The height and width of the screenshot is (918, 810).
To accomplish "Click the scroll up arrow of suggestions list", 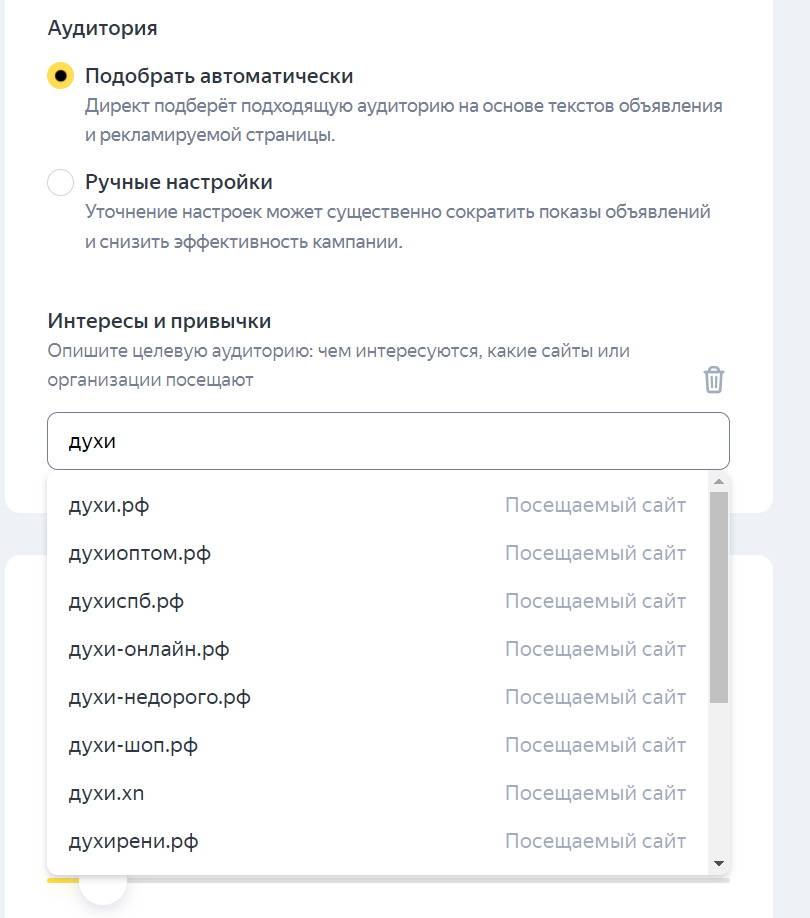I will tap(718, 482).
